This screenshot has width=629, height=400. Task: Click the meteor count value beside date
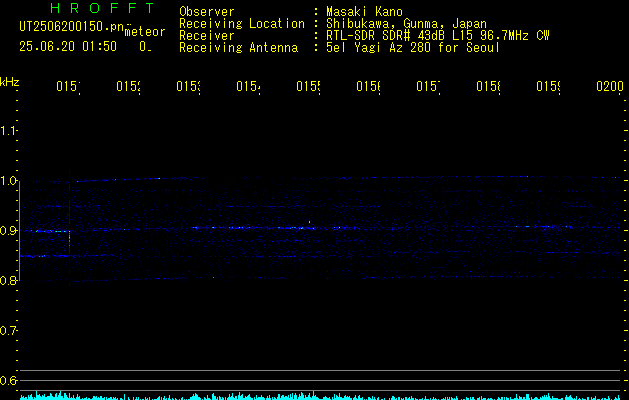[145, 47]
